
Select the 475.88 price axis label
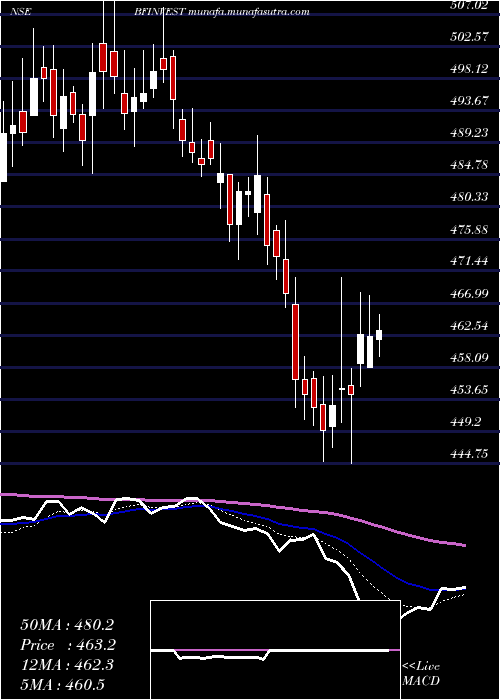468,230
